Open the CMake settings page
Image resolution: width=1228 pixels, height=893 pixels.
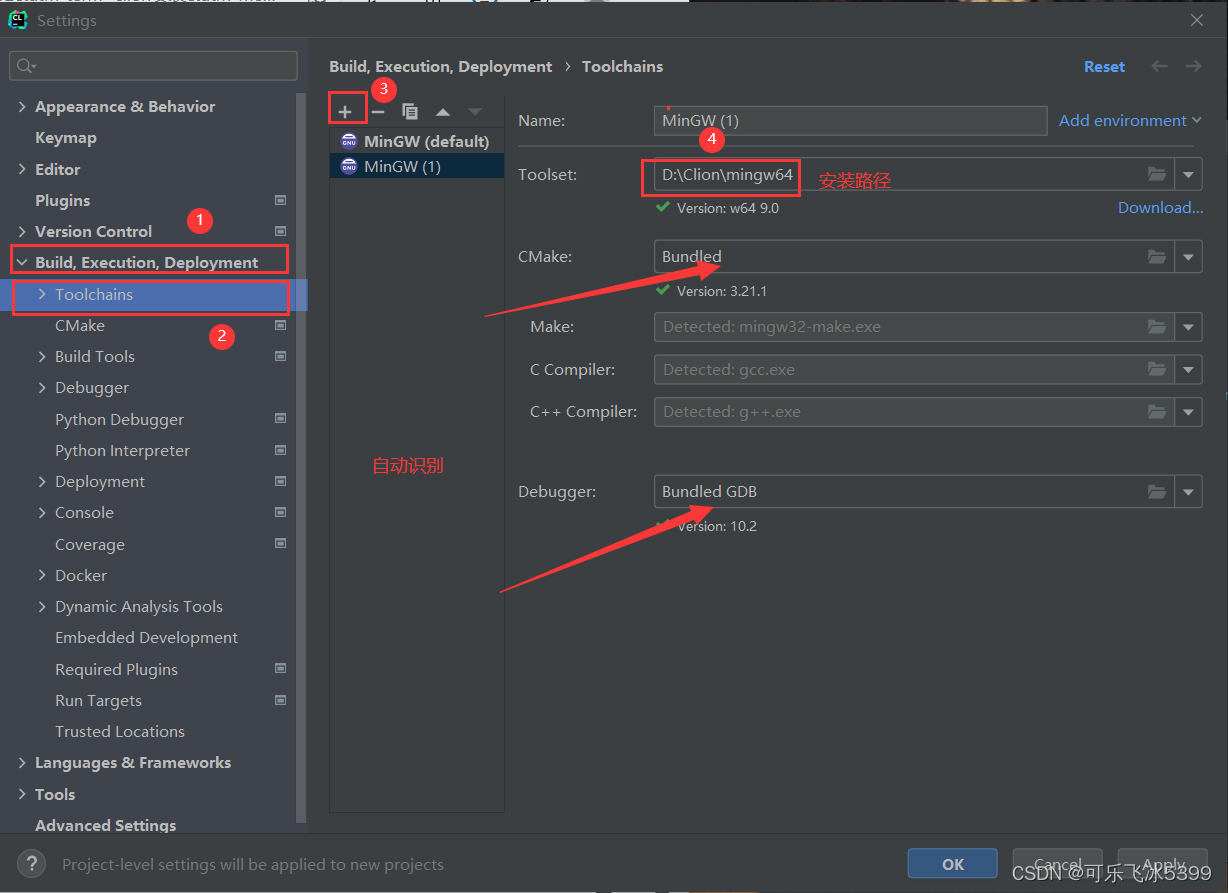pos(80,326)
